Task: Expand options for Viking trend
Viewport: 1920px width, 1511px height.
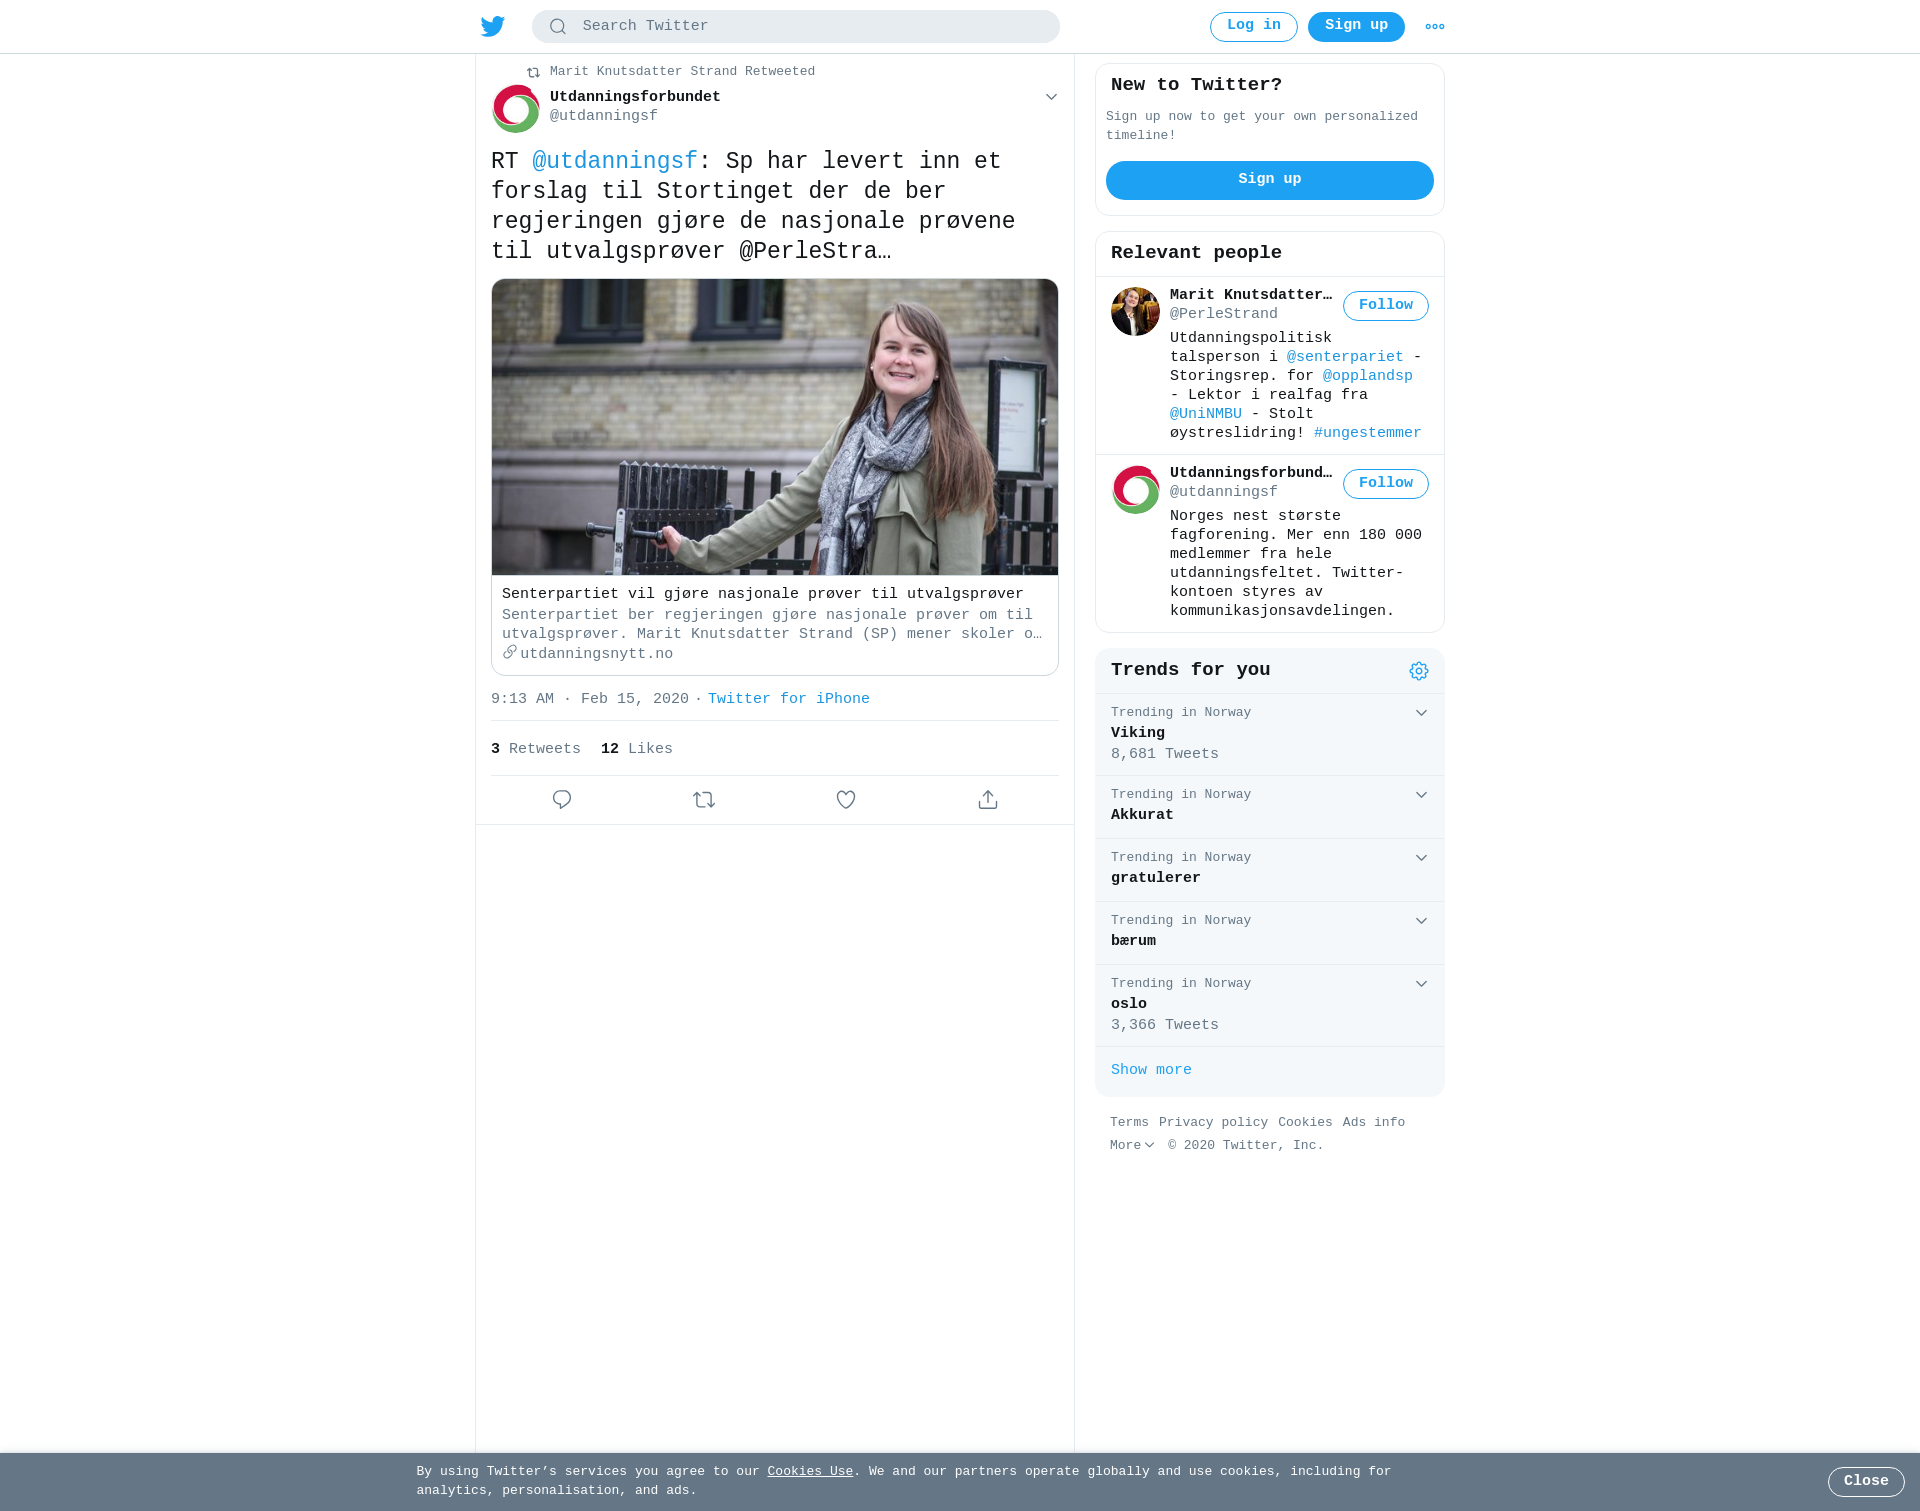Action: 1421,713
